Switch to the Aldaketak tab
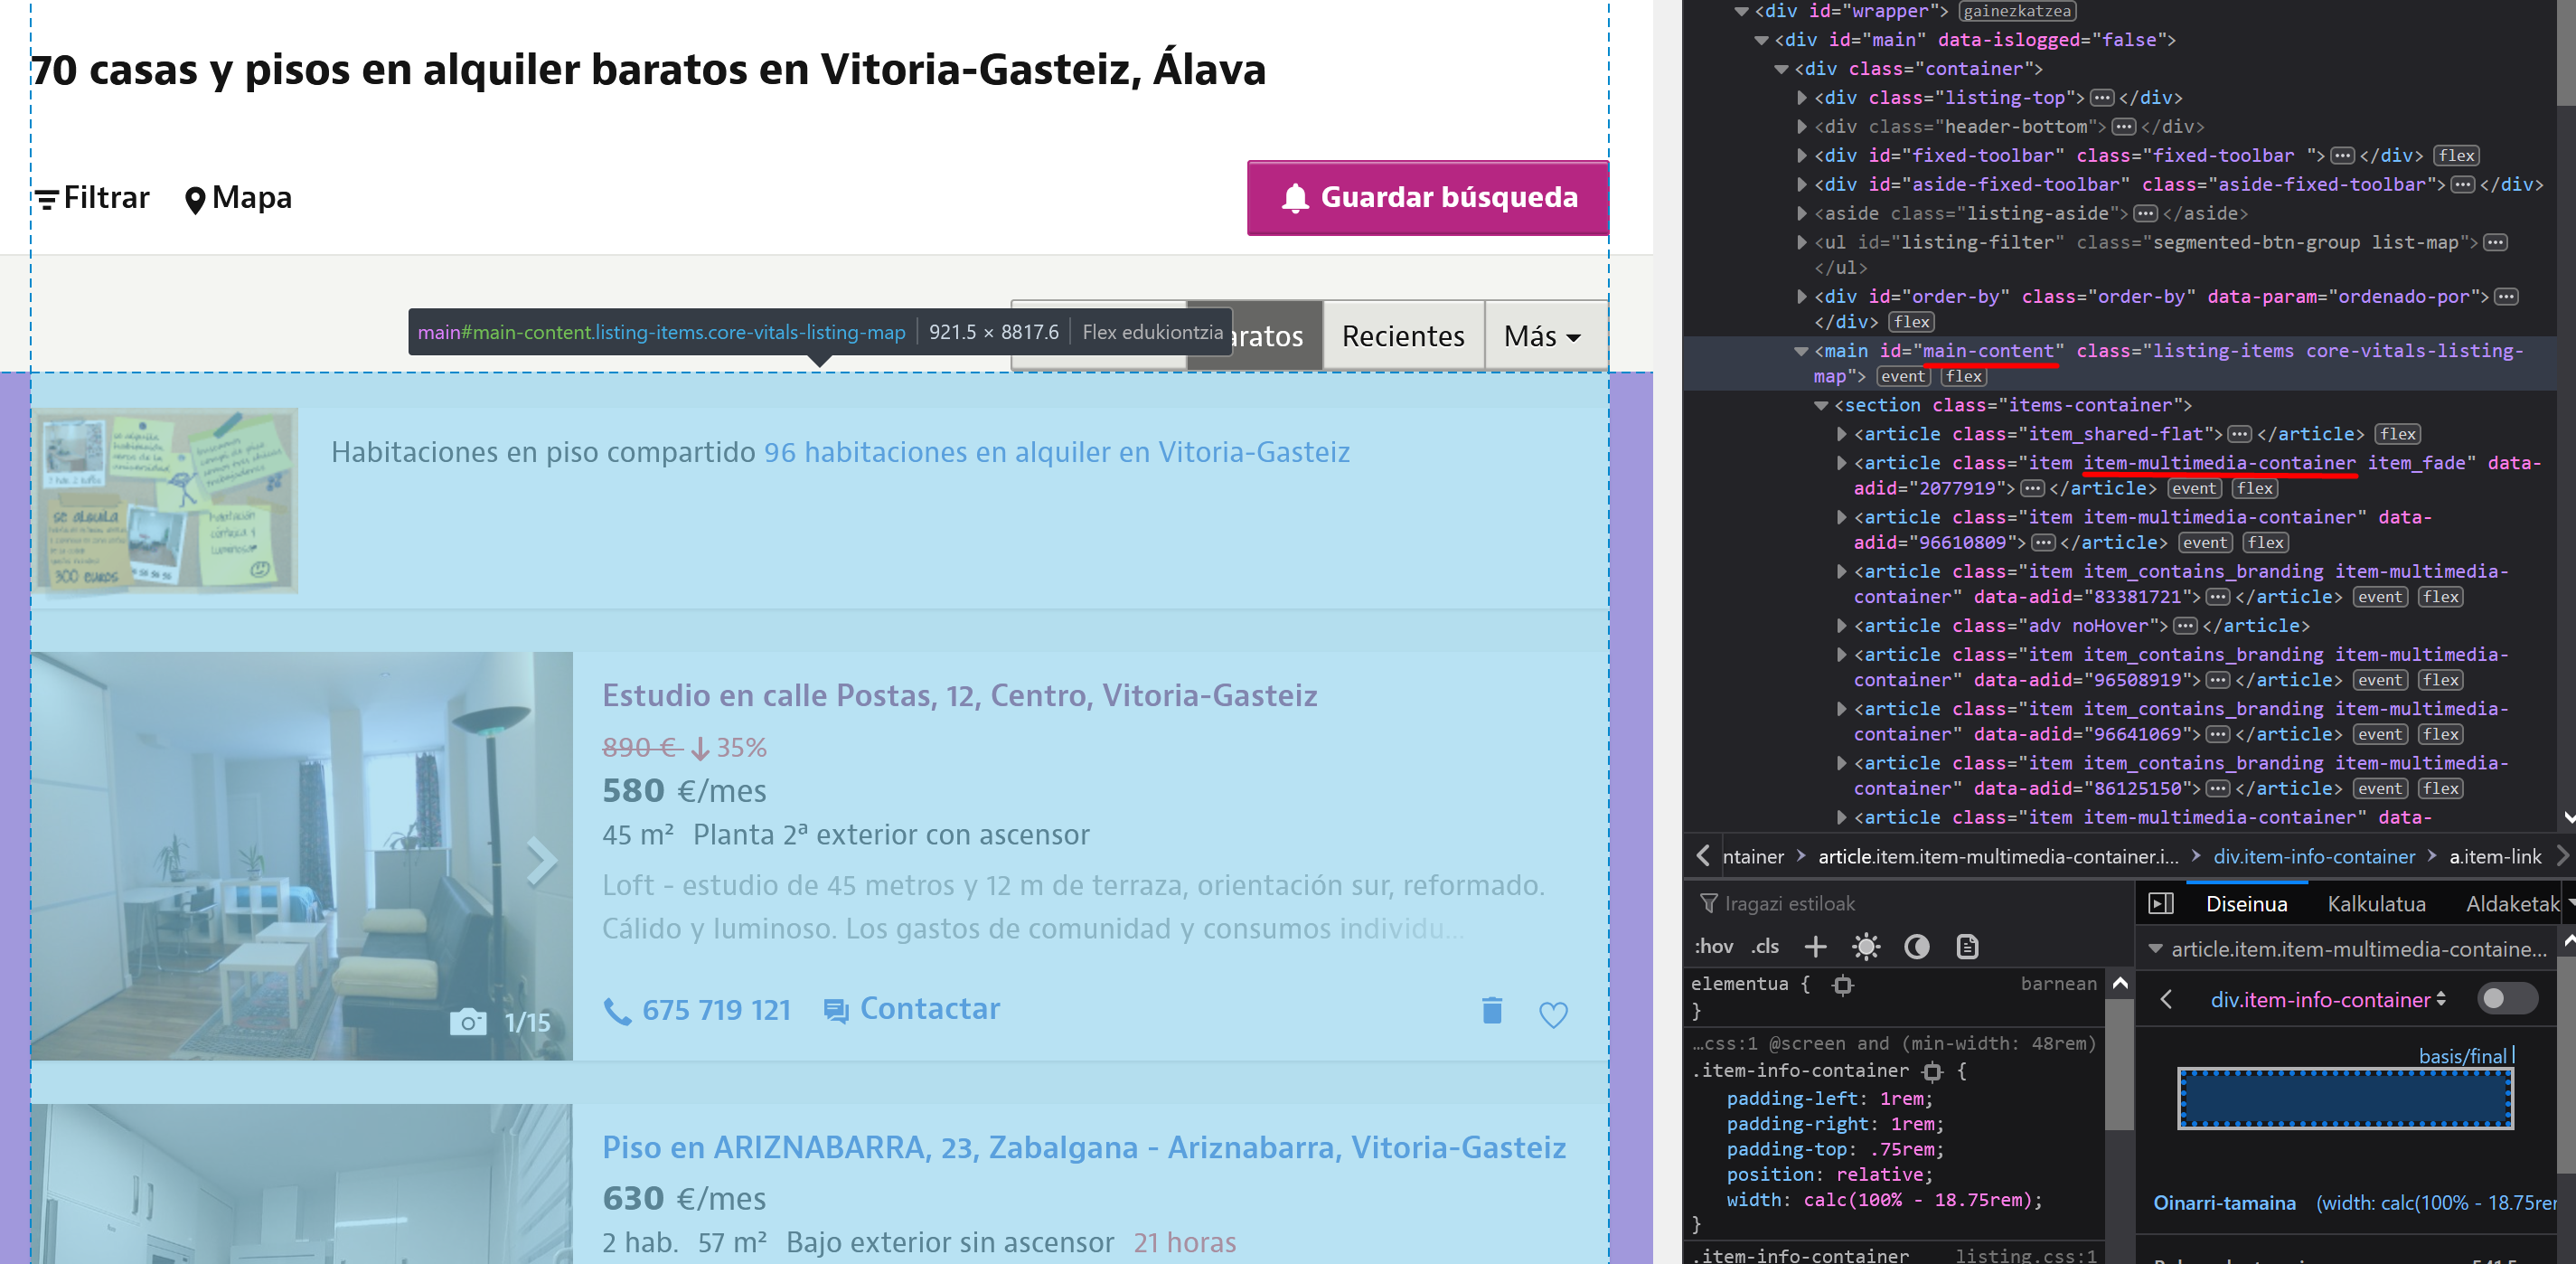Viewport: 2576px width, 1264px height. (x=2511, y=904)
